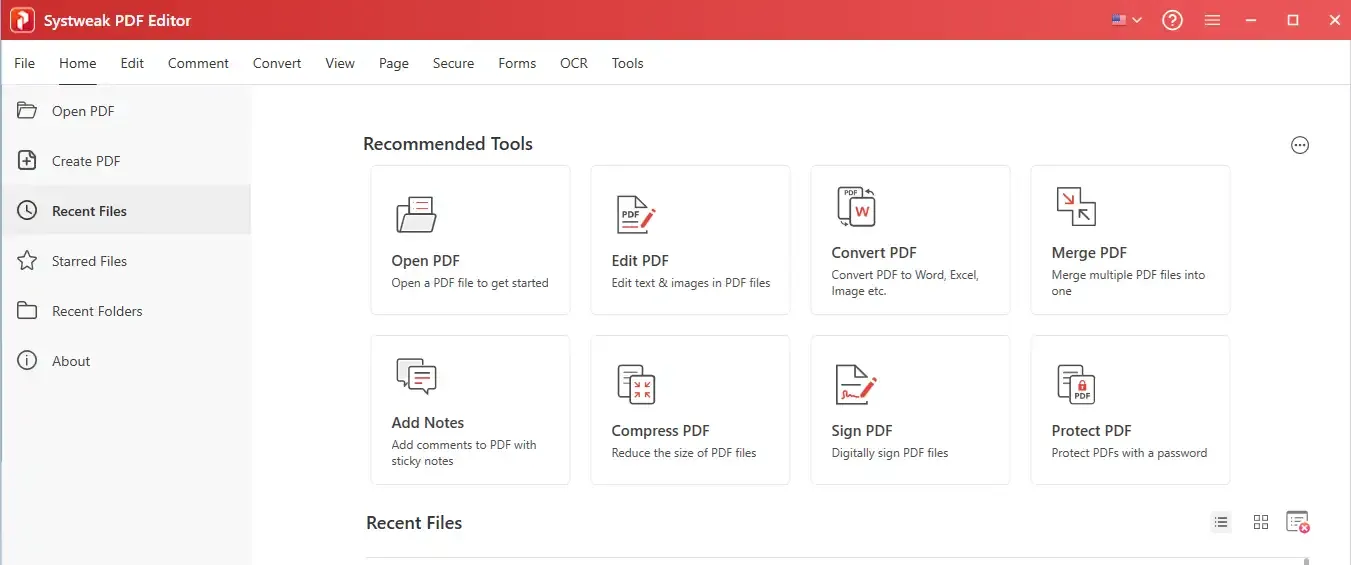The image size is (1351, 565).
Task: Select Recent Folders label in sidebar
Action: (x=97, y=311)
